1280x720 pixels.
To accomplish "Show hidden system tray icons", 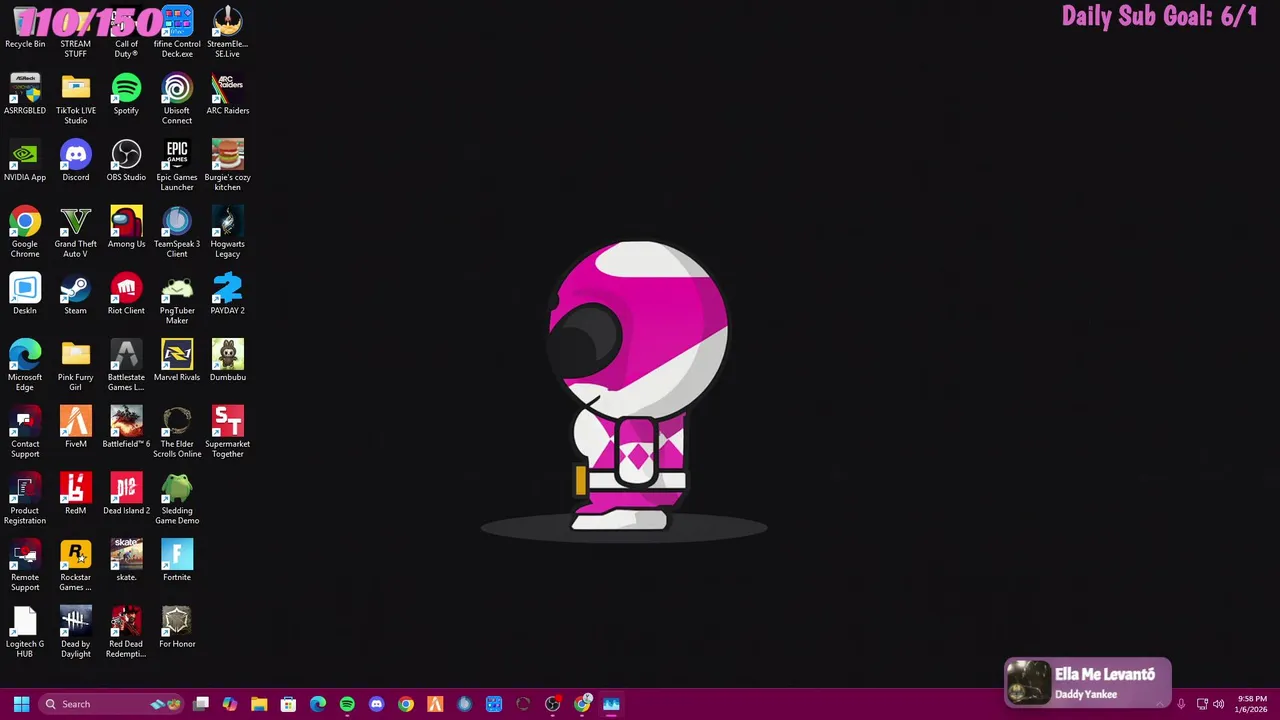I will coord(1161,704).
